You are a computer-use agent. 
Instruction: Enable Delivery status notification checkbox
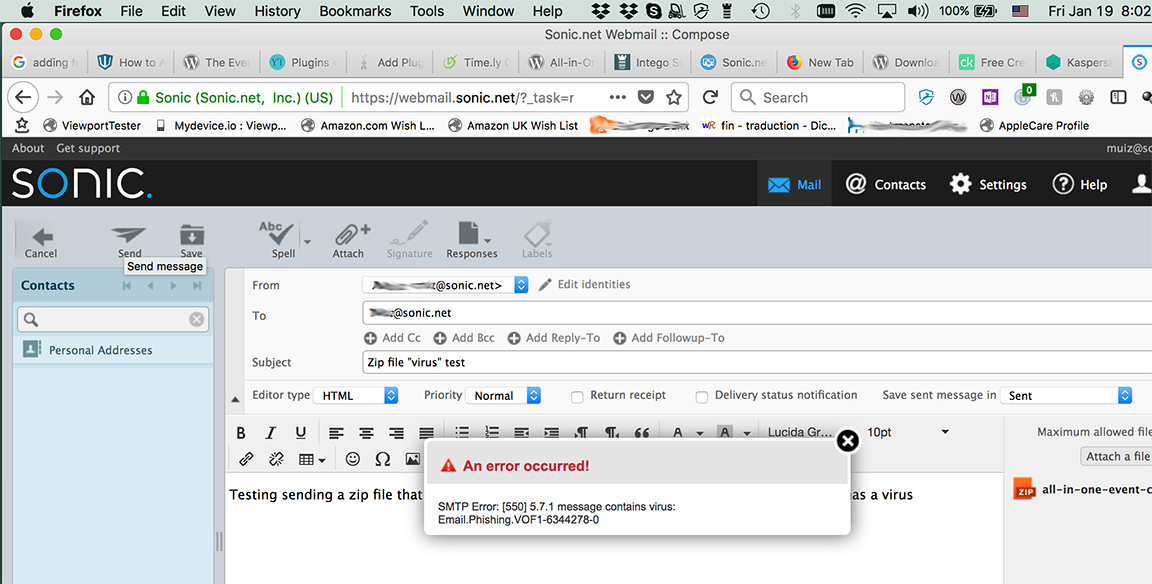click(702, 397)
